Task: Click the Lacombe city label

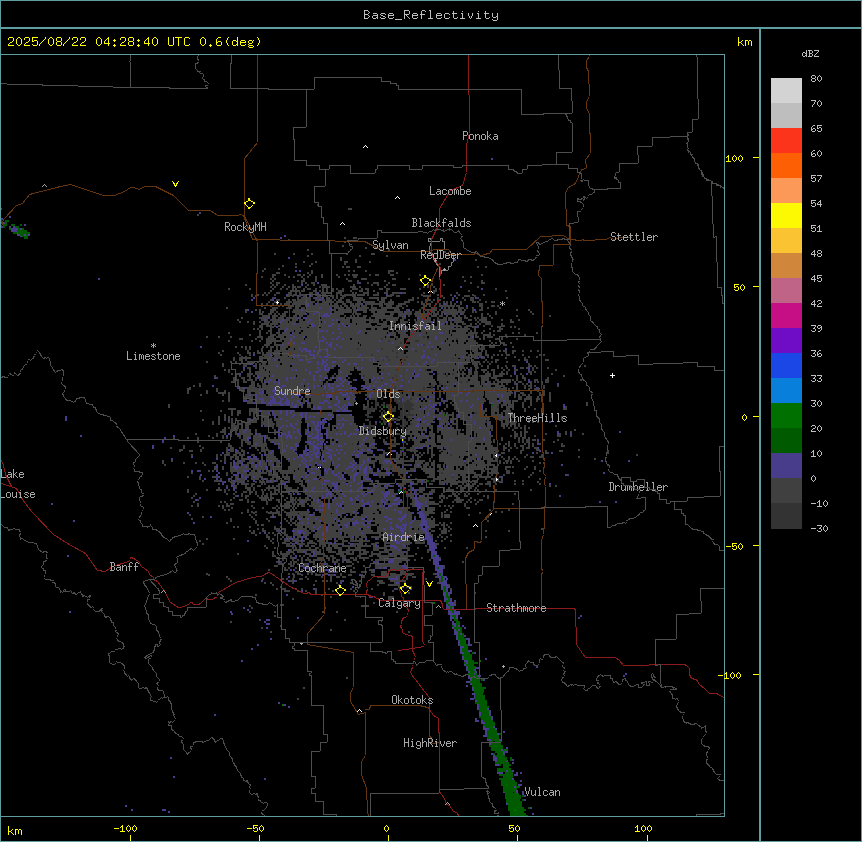Action: tap(450, 191)
